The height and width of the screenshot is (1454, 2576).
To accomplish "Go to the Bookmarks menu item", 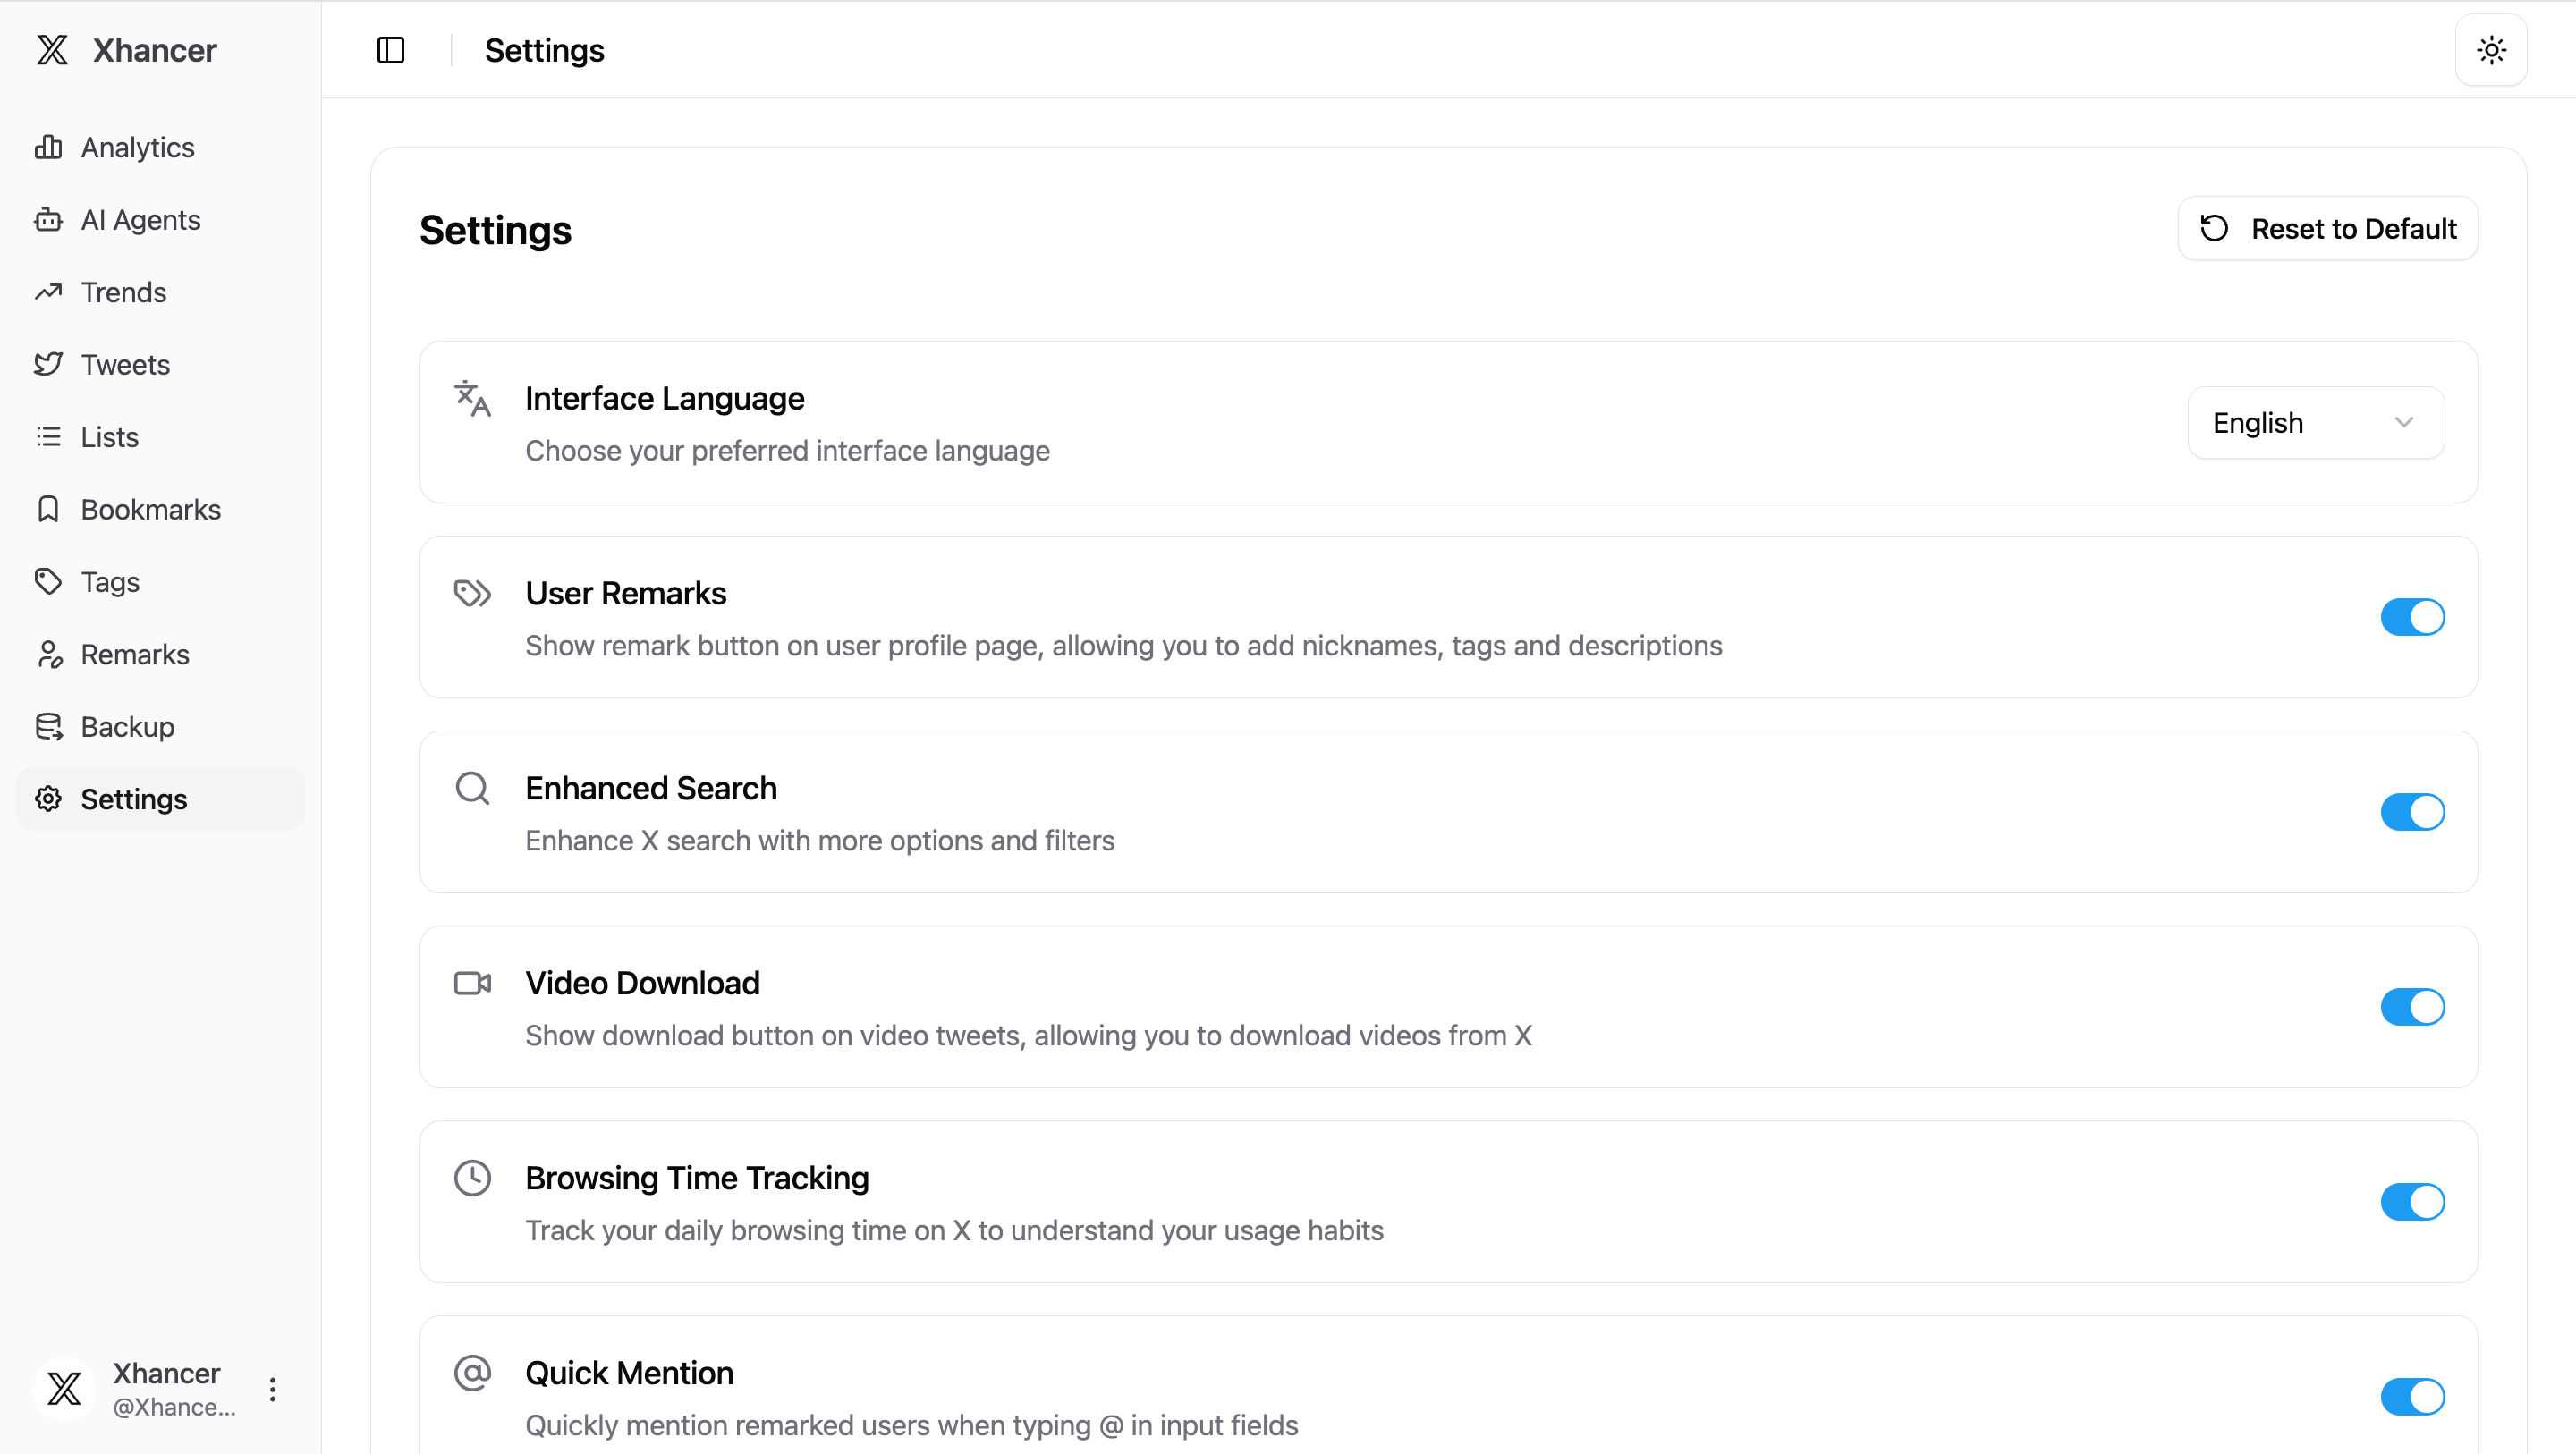I will 150,510.
